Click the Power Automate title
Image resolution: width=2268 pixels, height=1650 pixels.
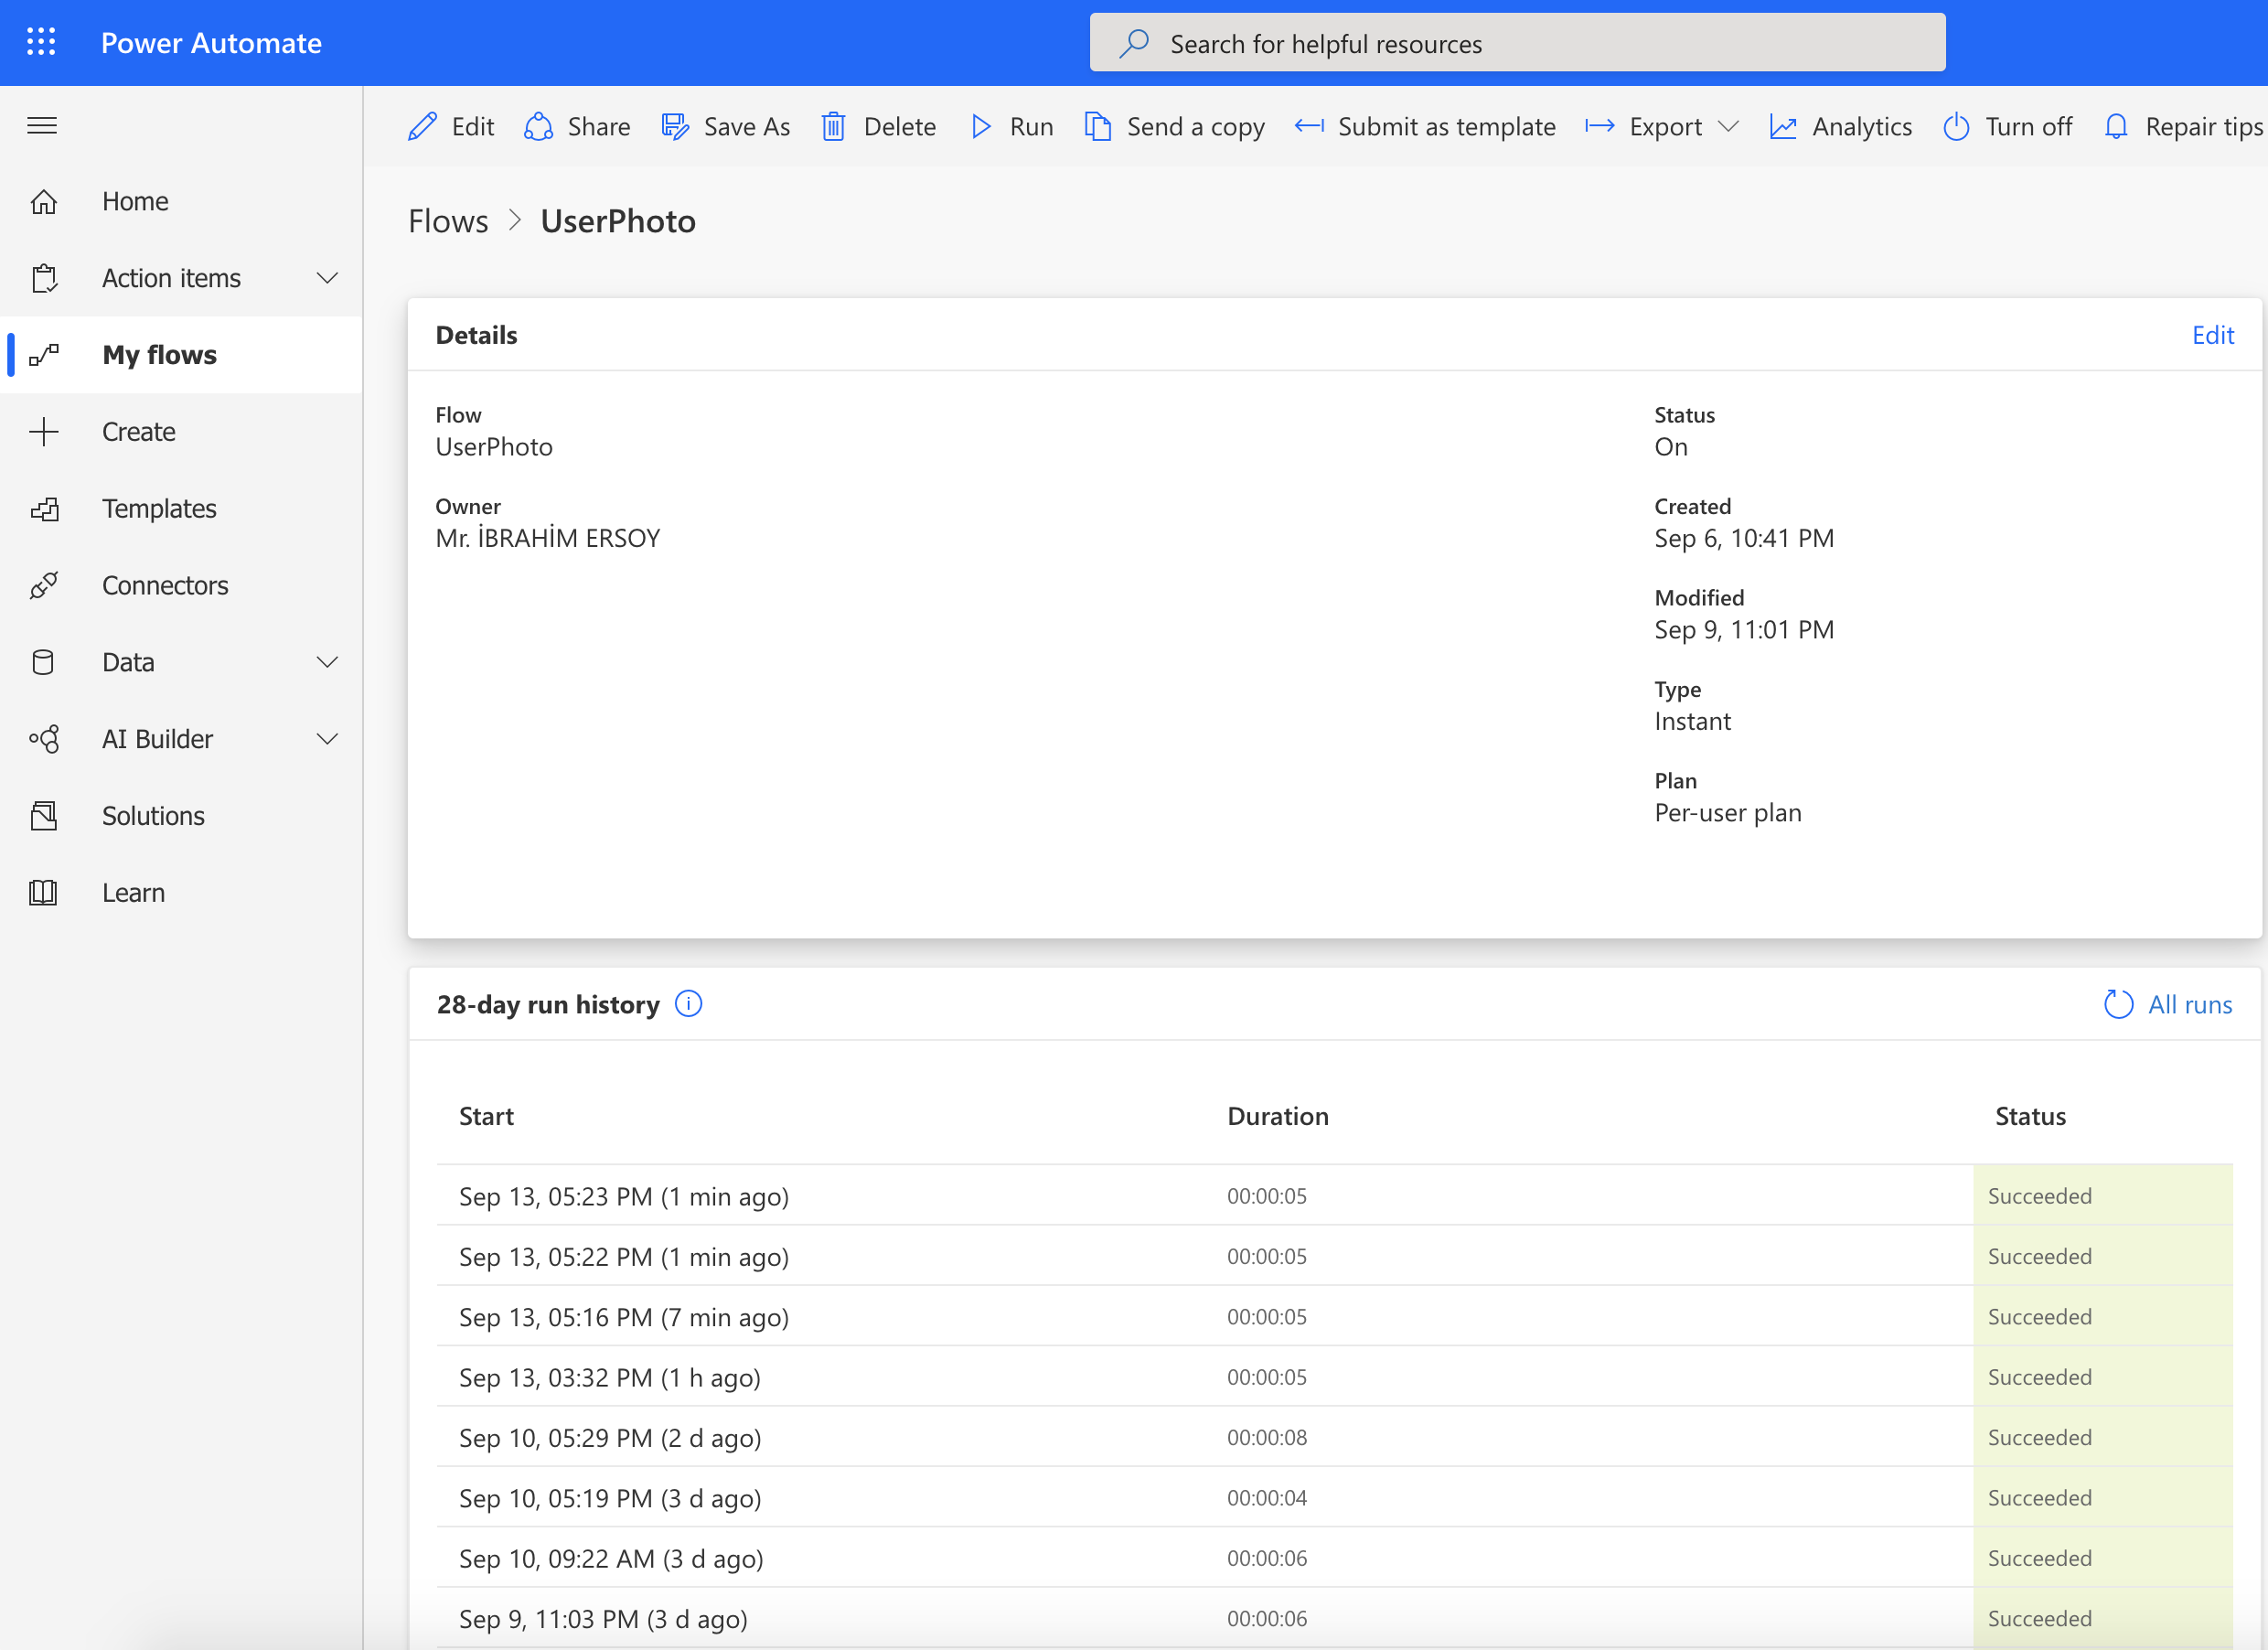[x=211, y=43]
